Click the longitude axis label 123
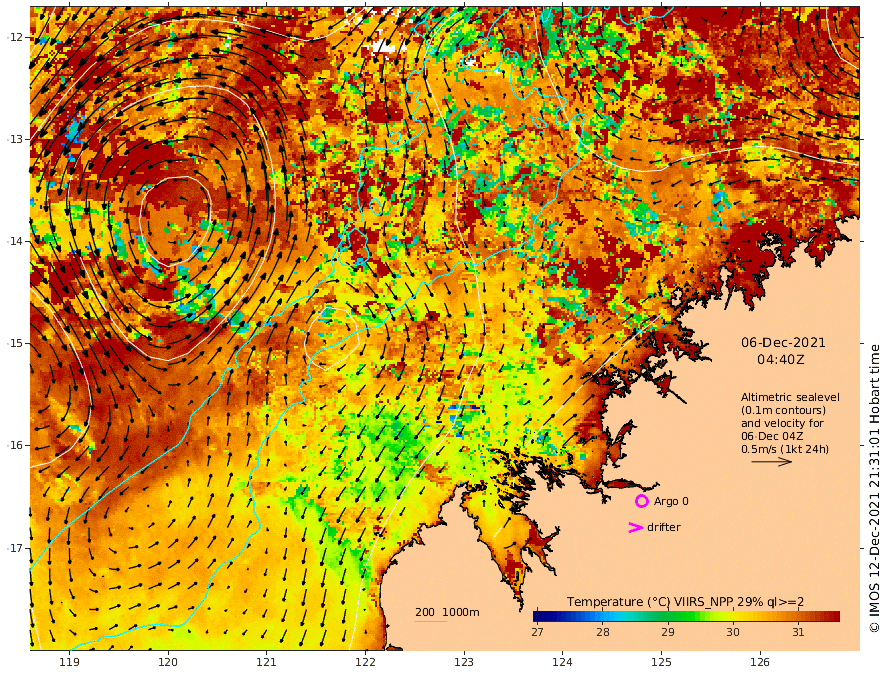Image resolution: width=880 pixels, height=680 pixels. pyautogui.click(x=464, y=663)
